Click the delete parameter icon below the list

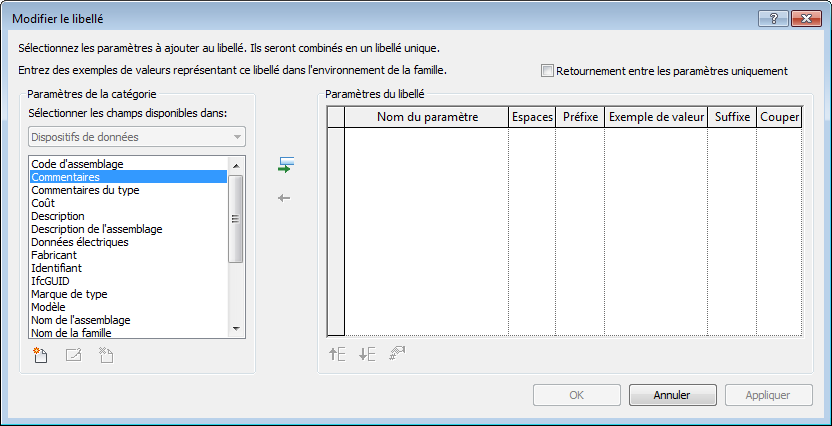click(106, 355)
